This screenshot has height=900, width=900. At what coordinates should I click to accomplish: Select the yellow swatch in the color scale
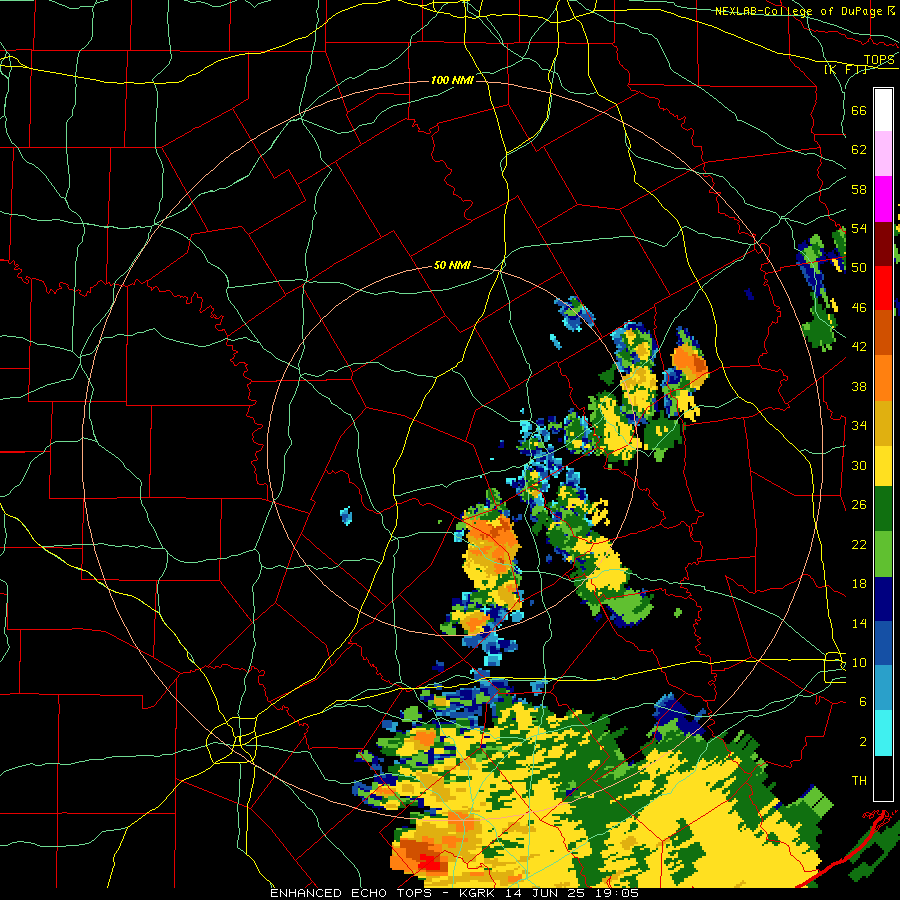tap(883, 465)
